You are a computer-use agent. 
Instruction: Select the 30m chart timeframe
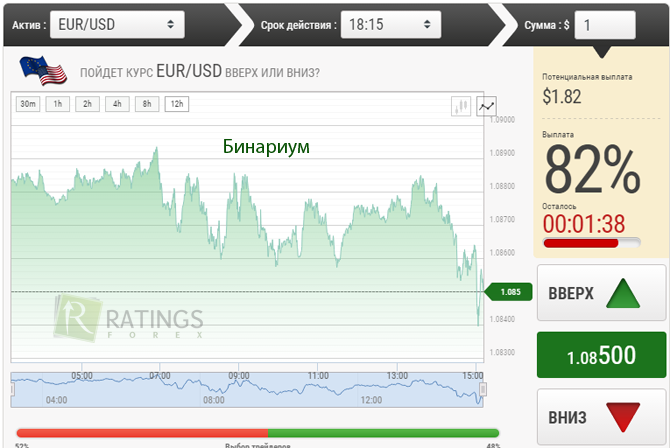[28, 104]
